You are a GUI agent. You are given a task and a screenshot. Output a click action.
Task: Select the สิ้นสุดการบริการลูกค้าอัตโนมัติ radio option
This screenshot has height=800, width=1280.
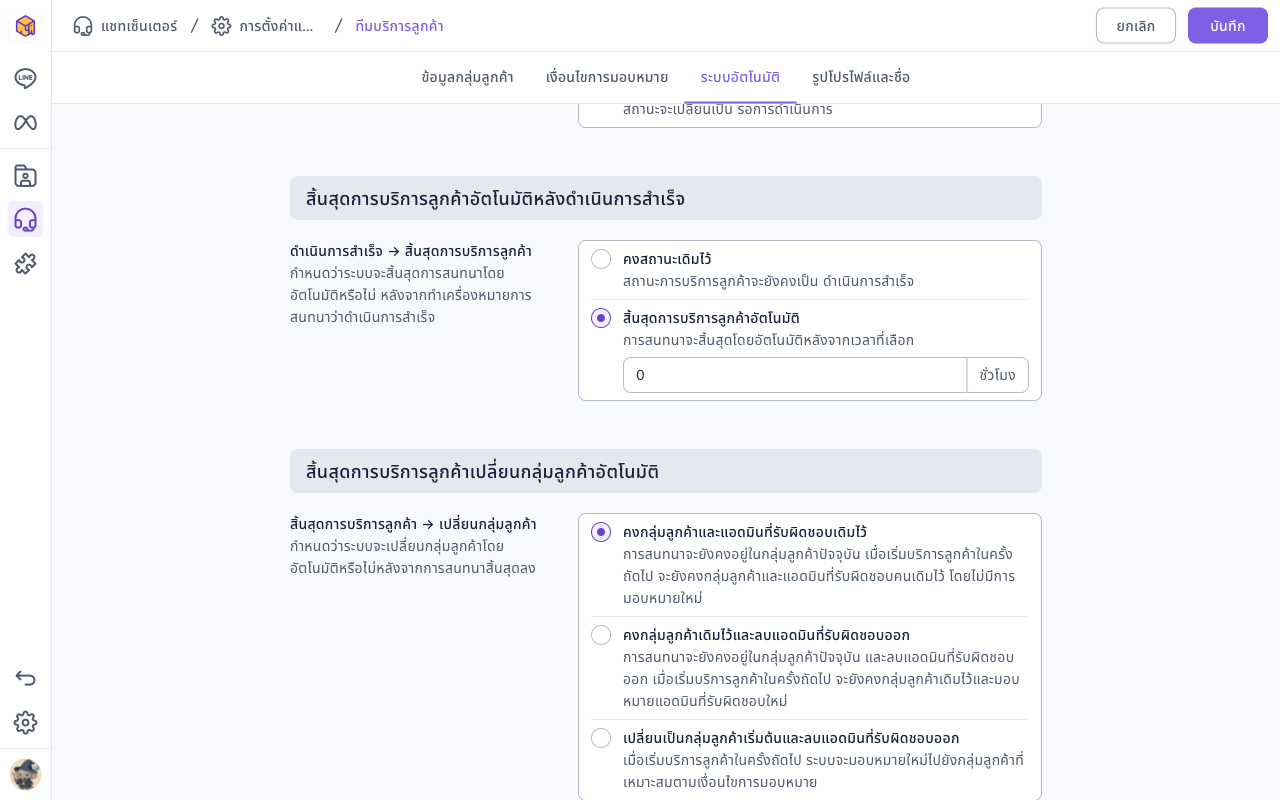[601, 318]
